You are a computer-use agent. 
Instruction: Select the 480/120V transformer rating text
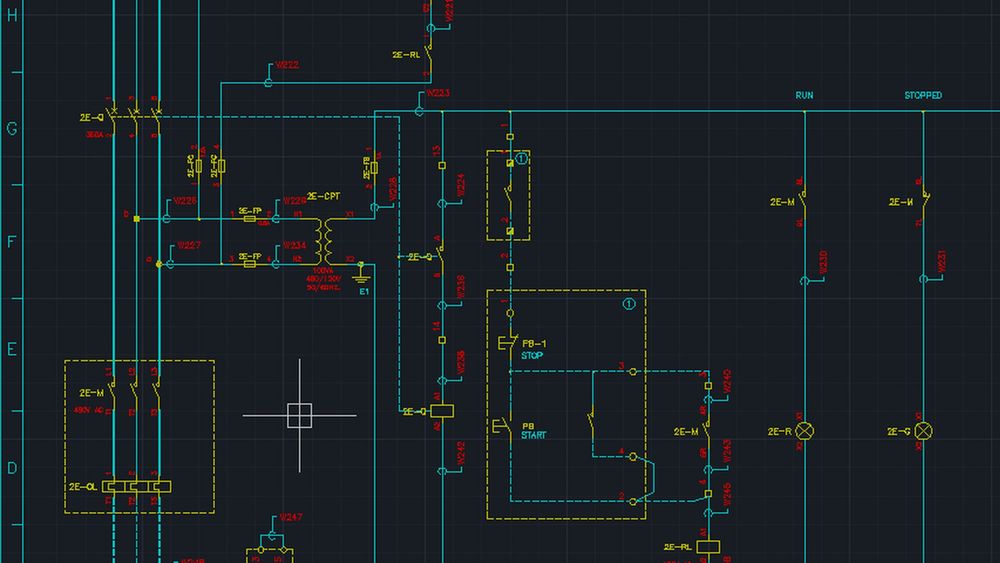pyautogui.click(x=323, y=279)
